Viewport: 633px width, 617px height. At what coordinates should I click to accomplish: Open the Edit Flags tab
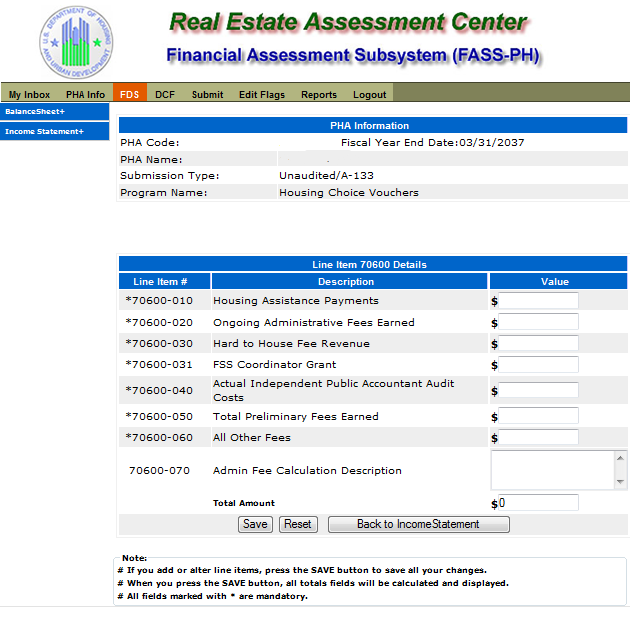pos(262,94)
